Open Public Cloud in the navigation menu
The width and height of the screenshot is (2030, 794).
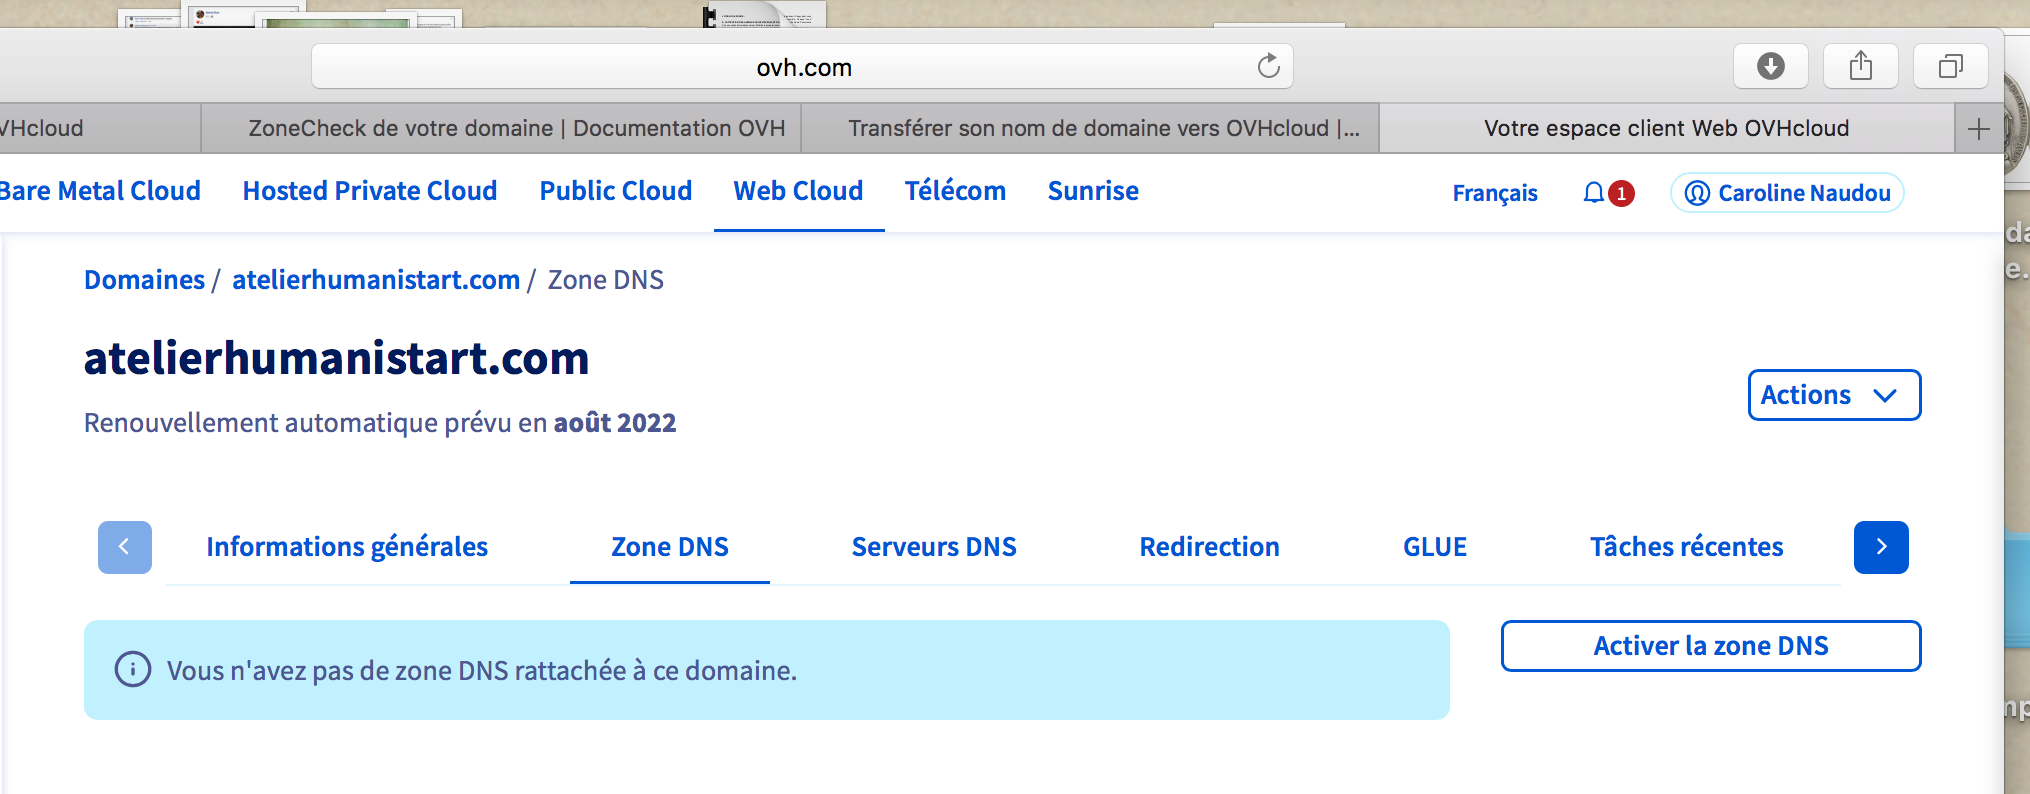[x=615, y=191]
